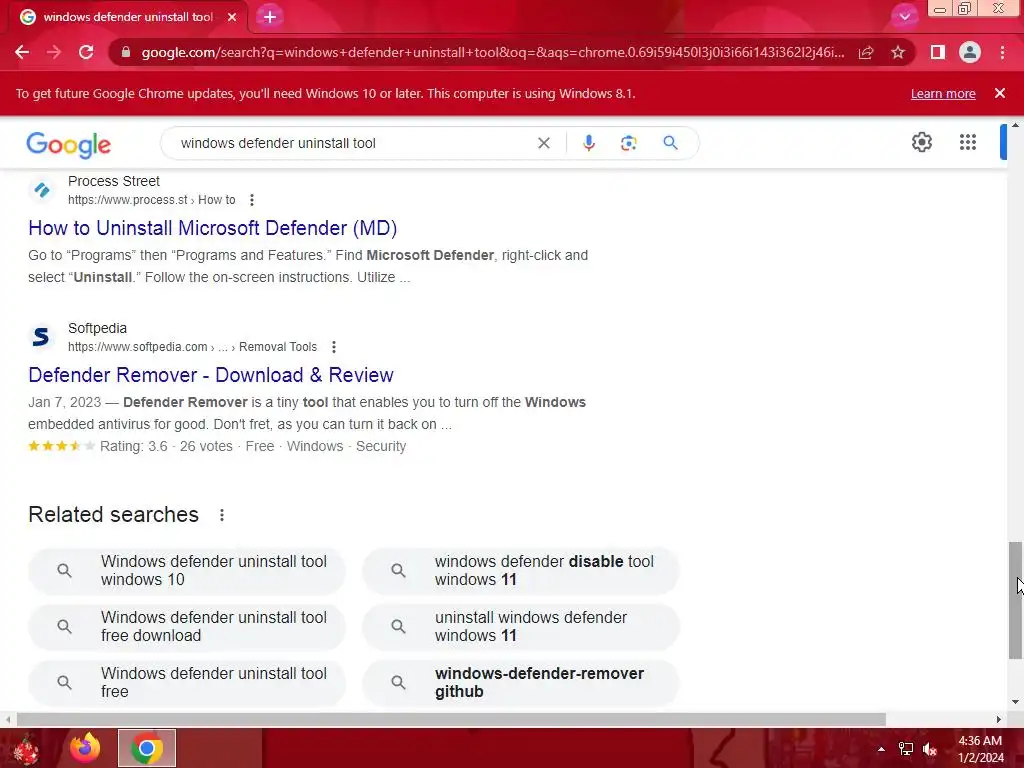Open the Chrome side panel
This screenshot has width=1024, height=768.
tap(938, 52)
